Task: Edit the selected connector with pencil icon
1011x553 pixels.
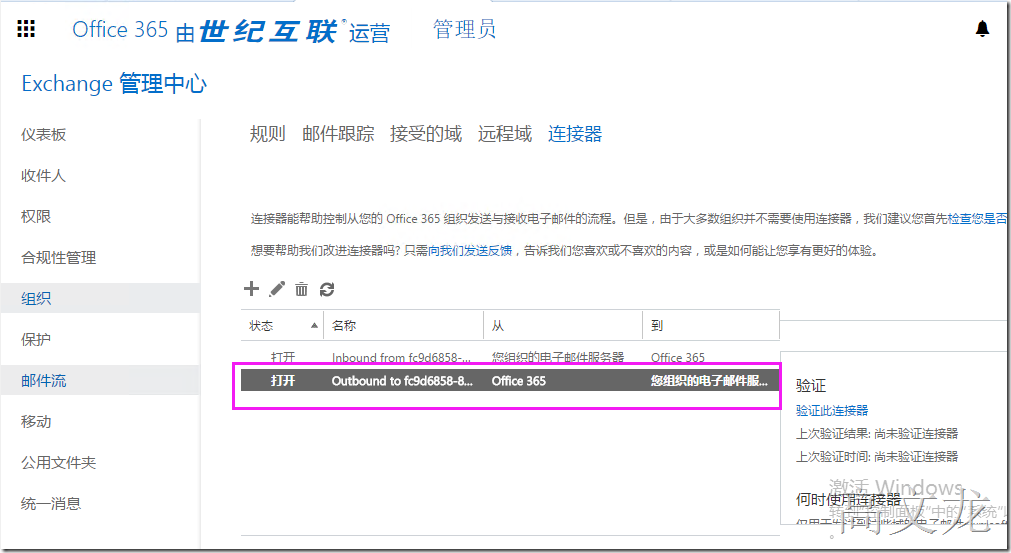Action: point(277,289)
